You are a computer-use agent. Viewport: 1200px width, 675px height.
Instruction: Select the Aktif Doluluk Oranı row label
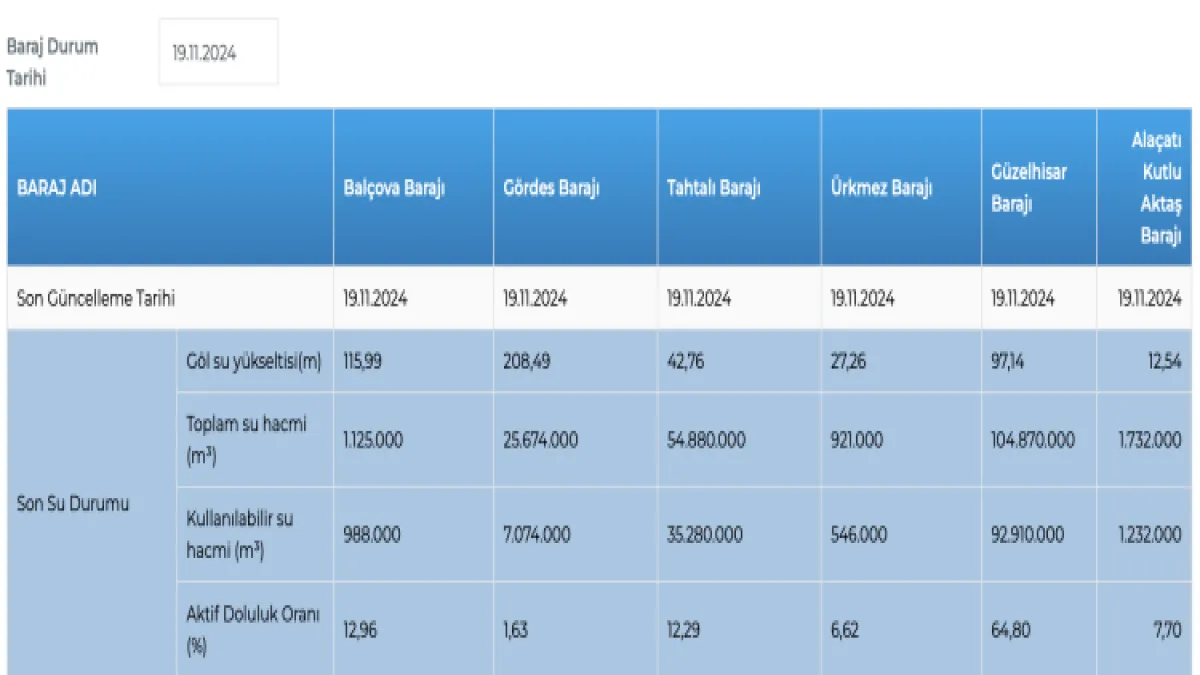pos(252,630)
